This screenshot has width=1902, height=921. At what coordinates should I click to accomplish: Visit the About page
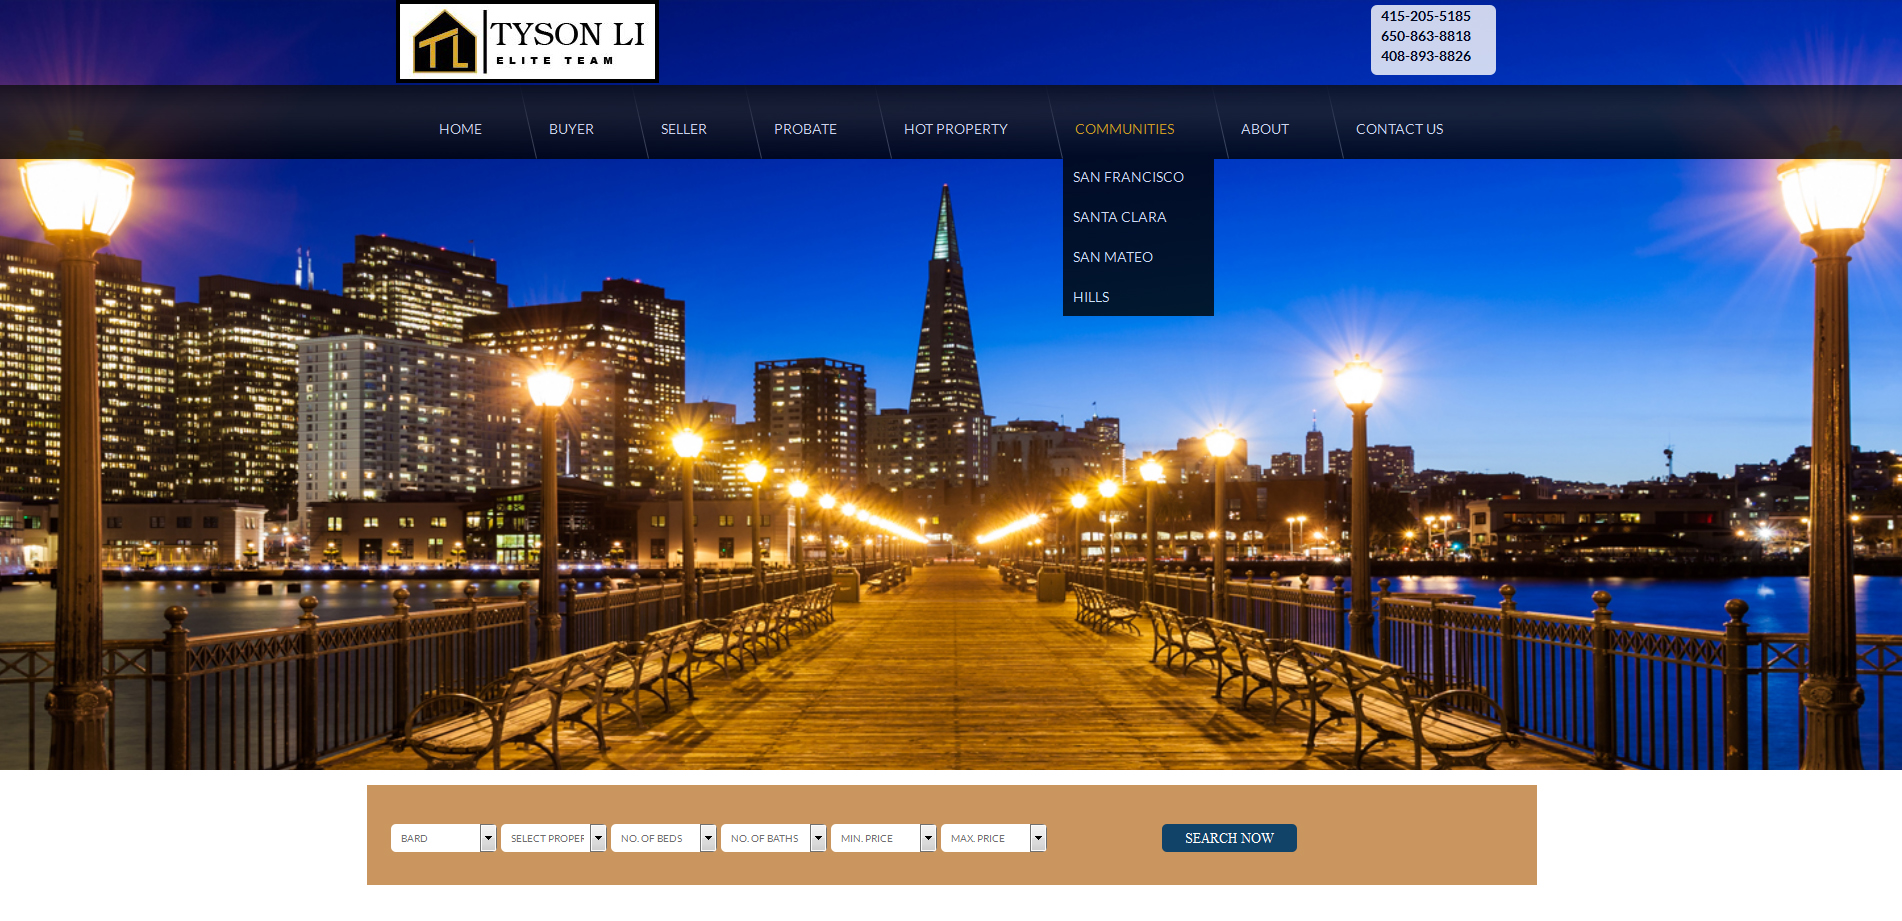[x=1264, y=129]
